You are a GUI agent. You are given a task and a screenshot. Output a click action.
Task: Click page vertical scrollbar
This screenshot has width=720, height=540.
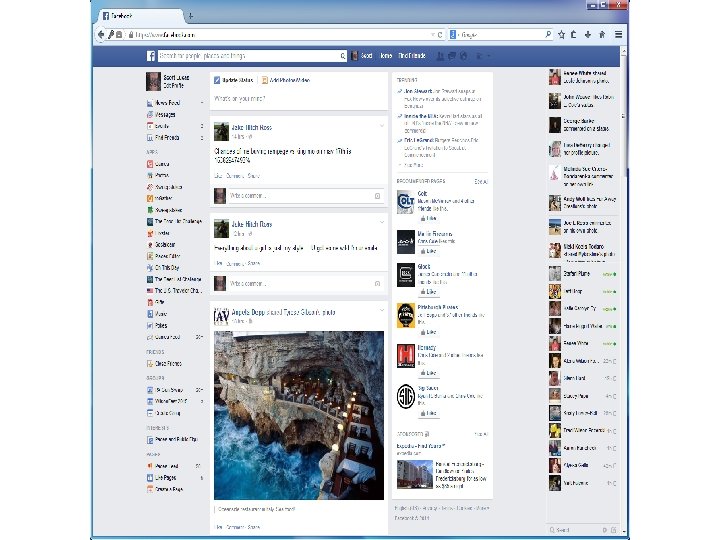(x=623, y=115)
